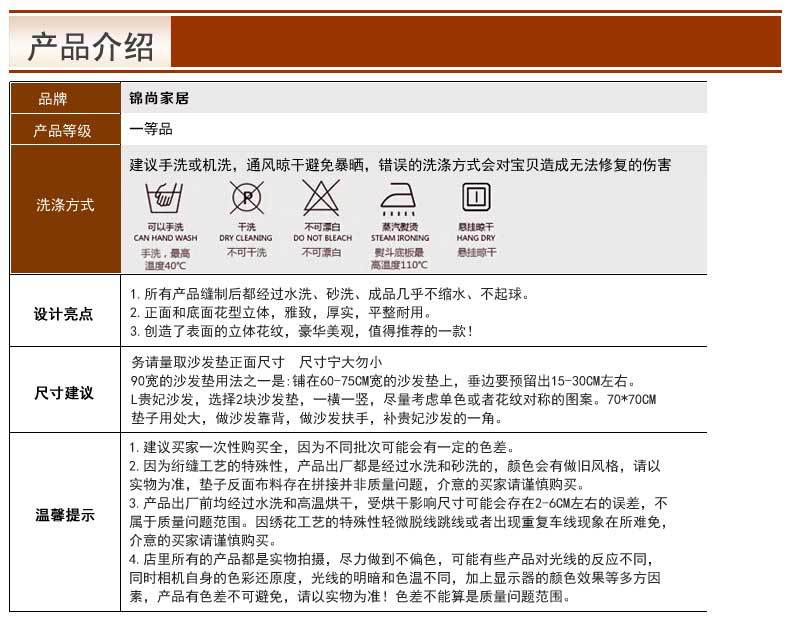Click the 设计亮点 row heading
Screen dimensions: 790x625
[x=65, y=313]
